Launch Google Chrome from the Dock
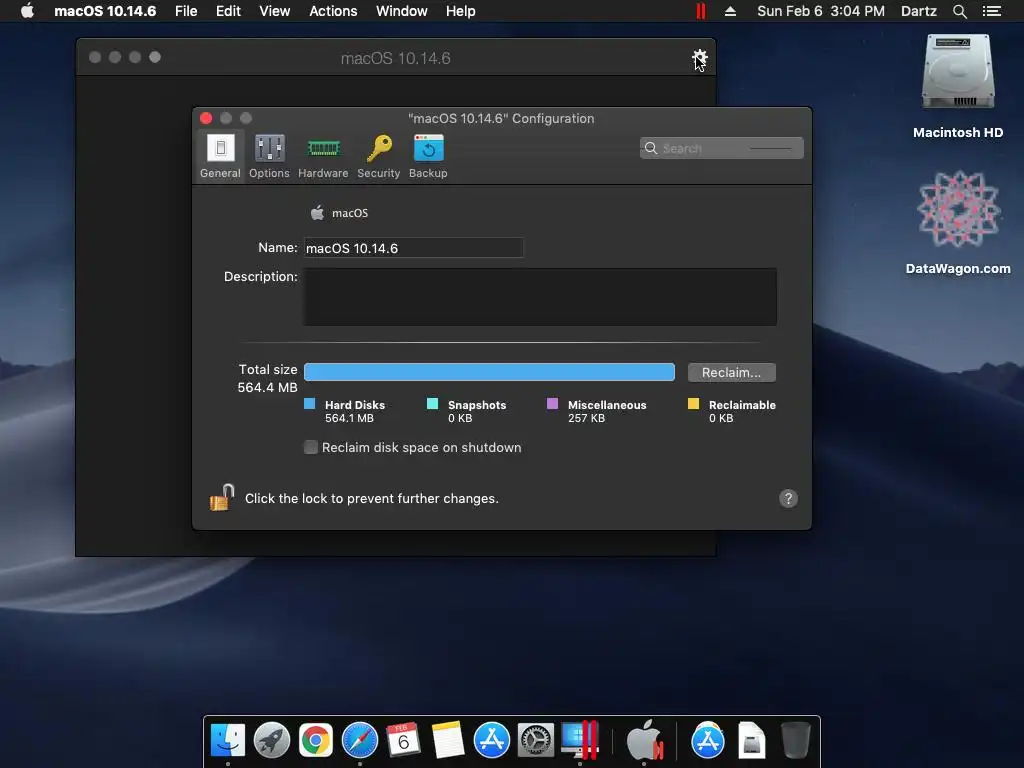The image size is (1024, 768). coord(316,741)
